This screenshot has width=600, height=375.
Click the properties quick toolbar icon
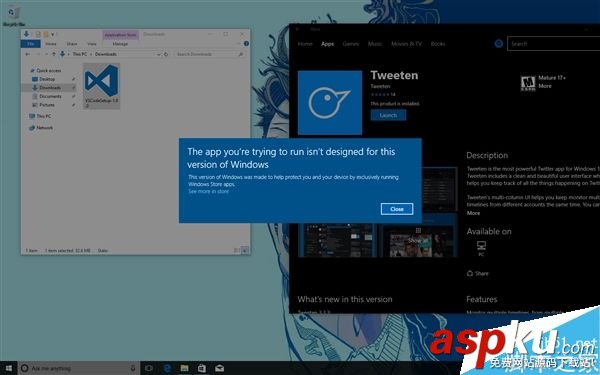click(x=38, y=34)
